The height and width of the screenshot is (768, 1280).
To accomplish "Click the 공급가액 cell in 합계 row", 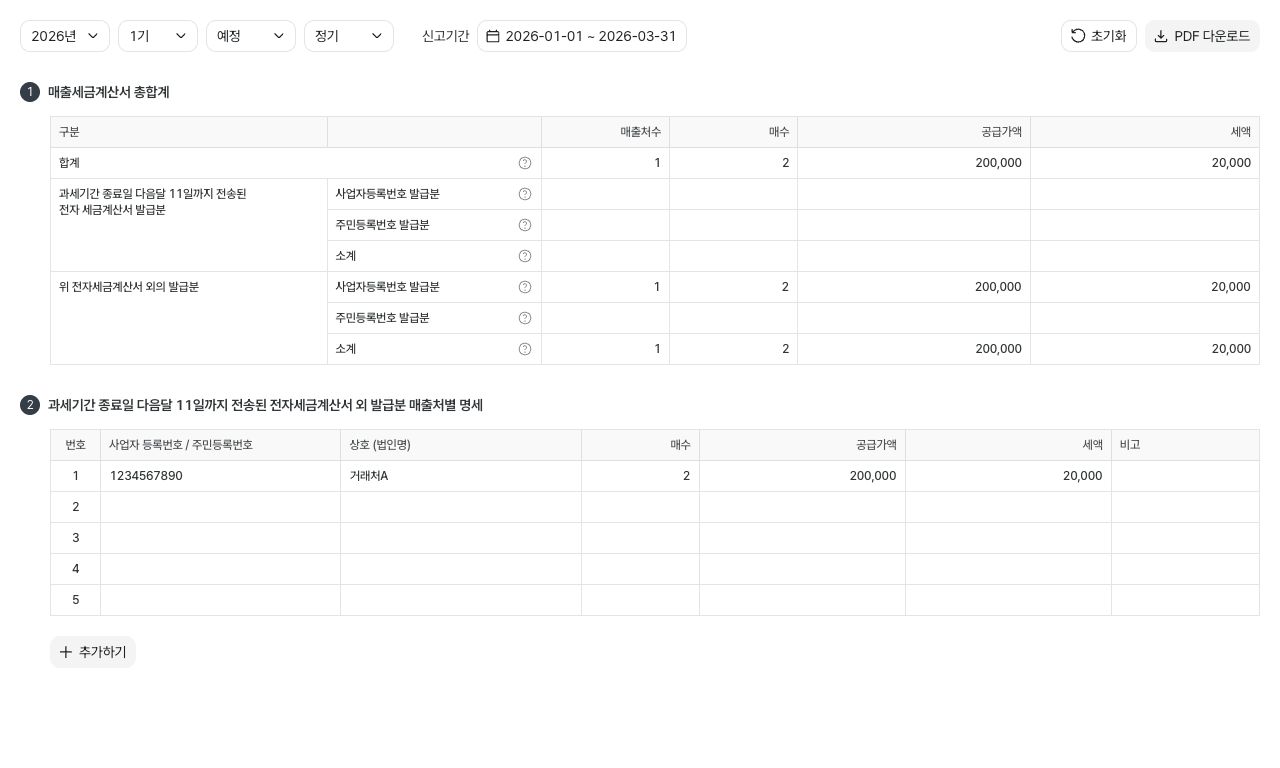I will click(x=914, y=163).
